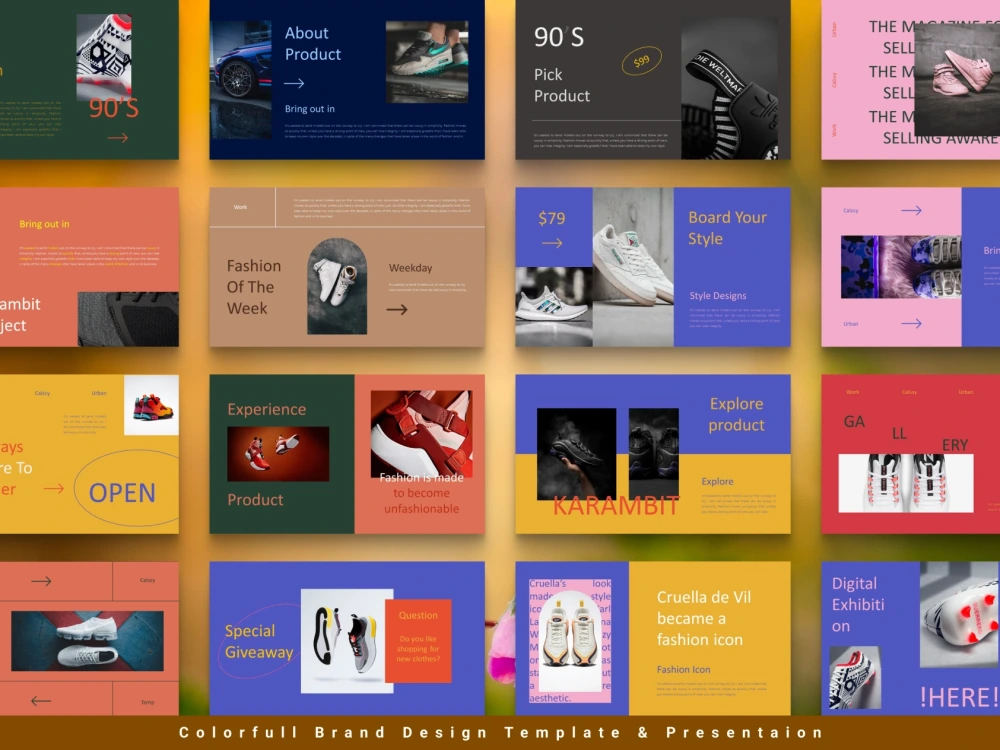Click the blue arrow beside the pink slide's Urban label
1000x750 pixels.
tap(911, 323)
